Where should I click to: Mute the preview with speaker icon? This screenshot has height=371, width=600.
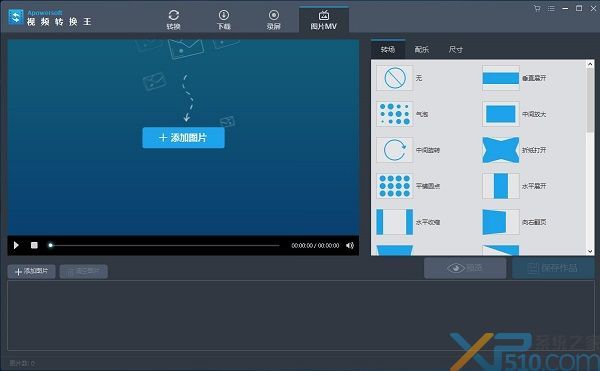[x=350, y=246]
